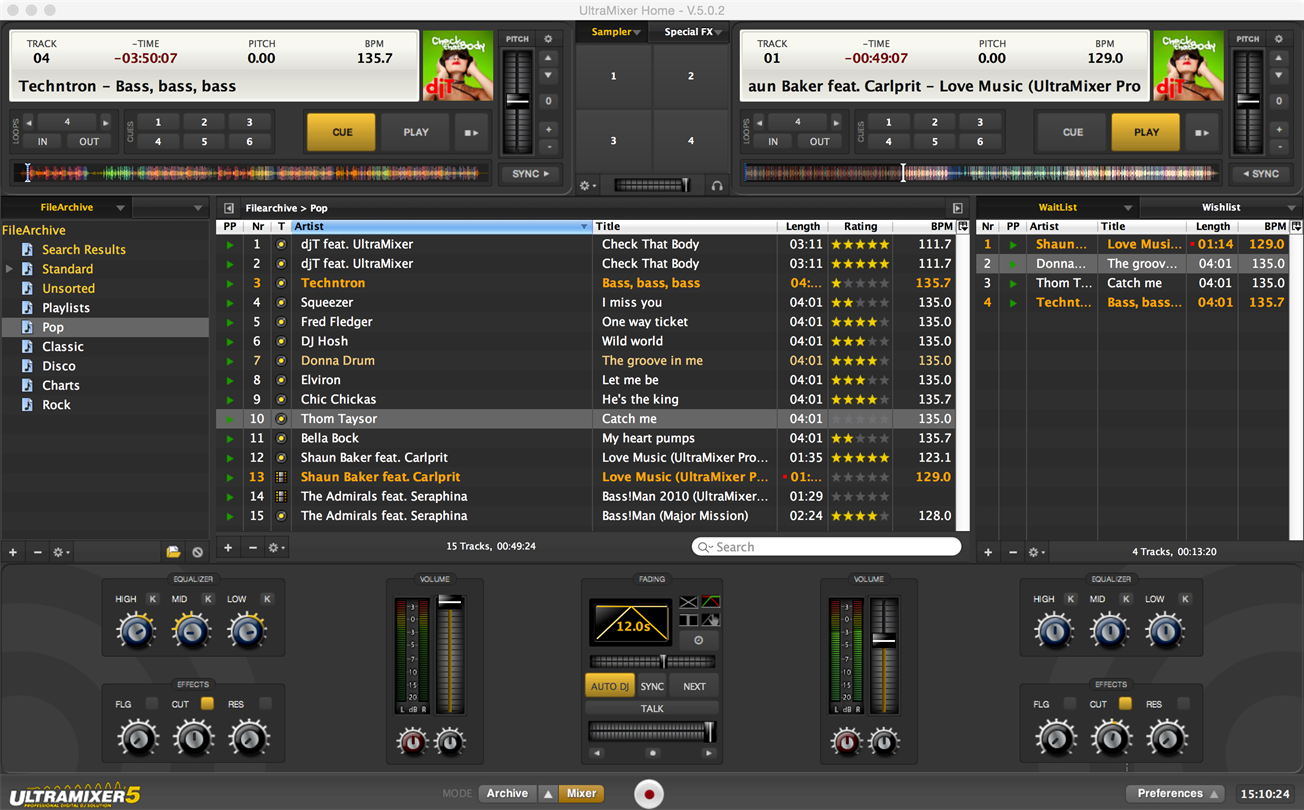Open the Playlists group
The height and width of the screenshot is (810, 1304).
tap(66, 308)
